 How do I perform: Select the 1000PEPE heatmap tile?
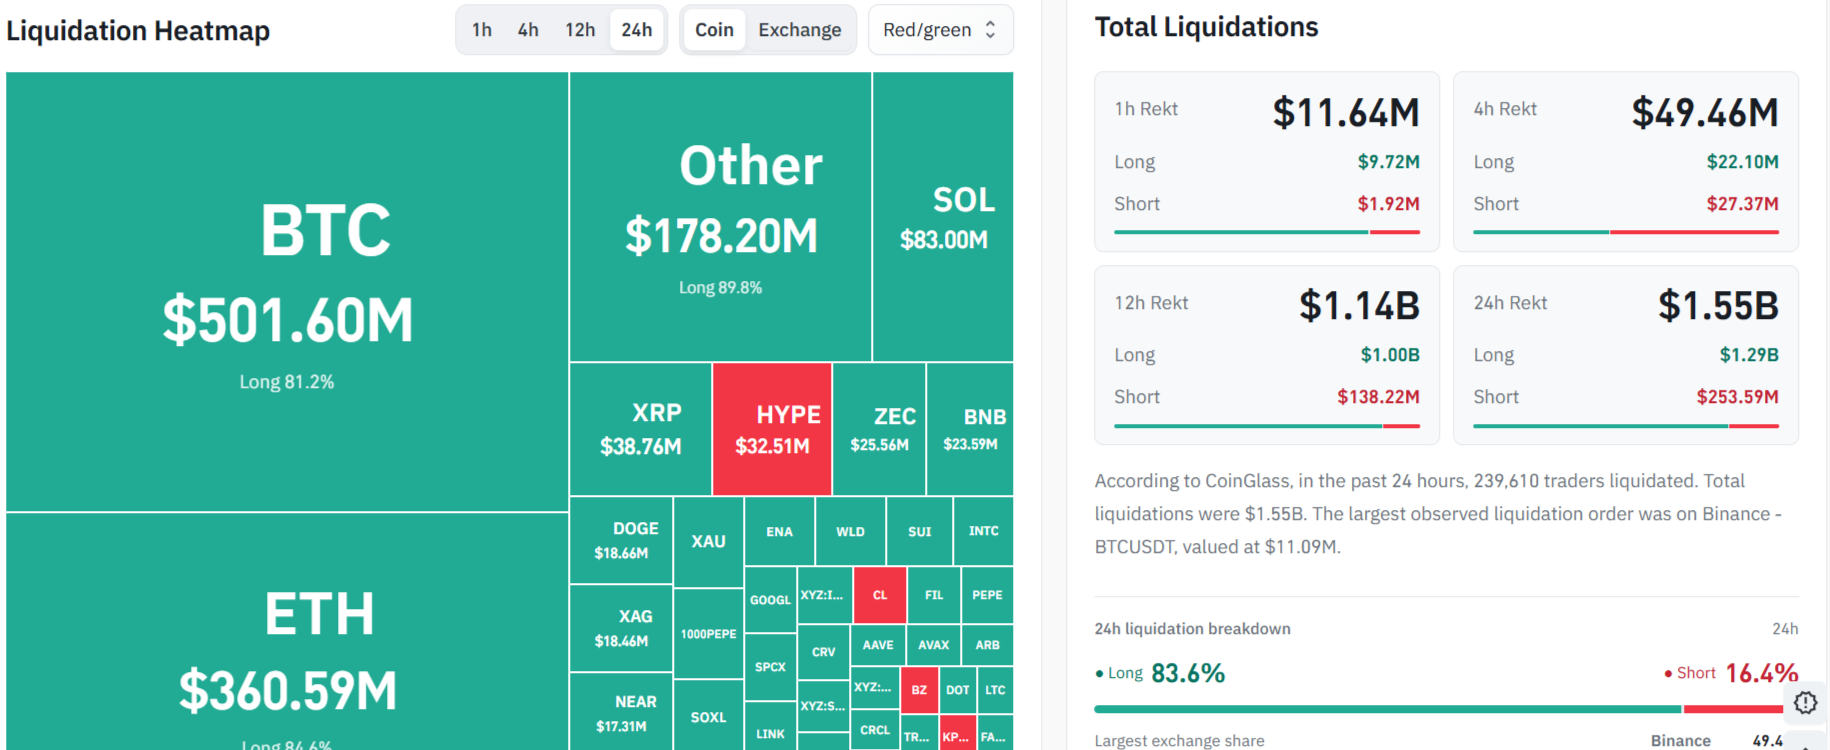pyautogui.click(x=708, y=634)
